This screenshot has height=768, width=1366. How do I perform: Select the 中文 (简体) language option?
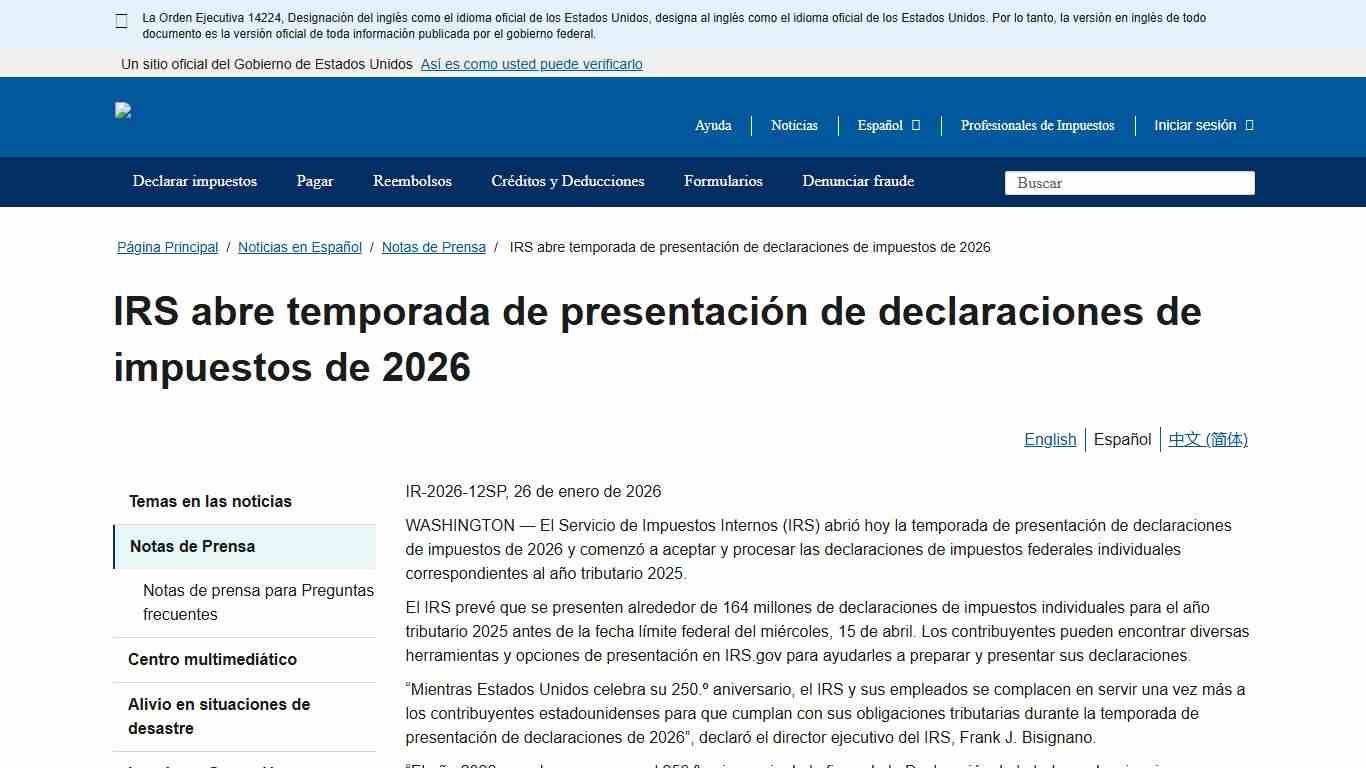tap(1208, 439)
